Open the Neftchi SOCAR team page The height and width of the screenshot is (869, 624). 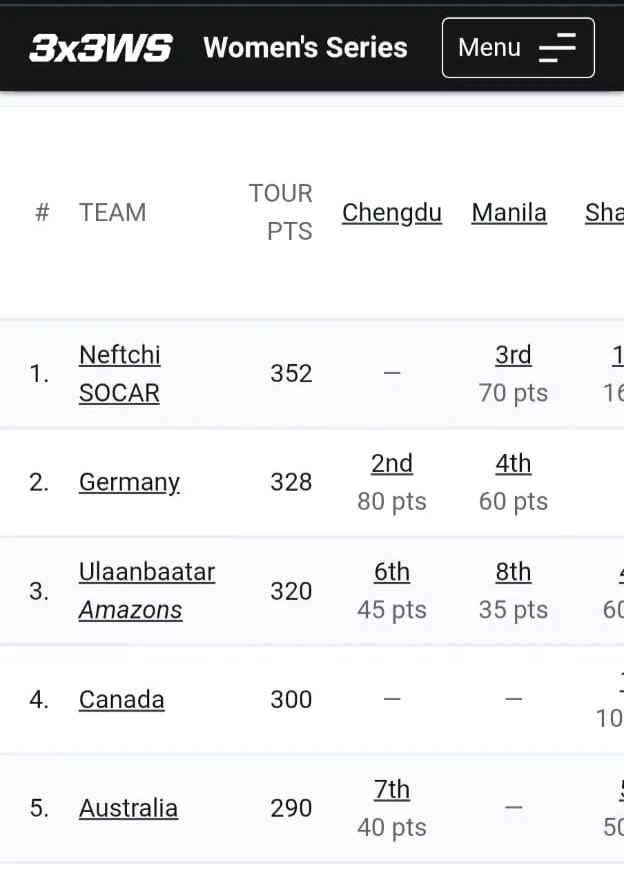coord(120,374)
